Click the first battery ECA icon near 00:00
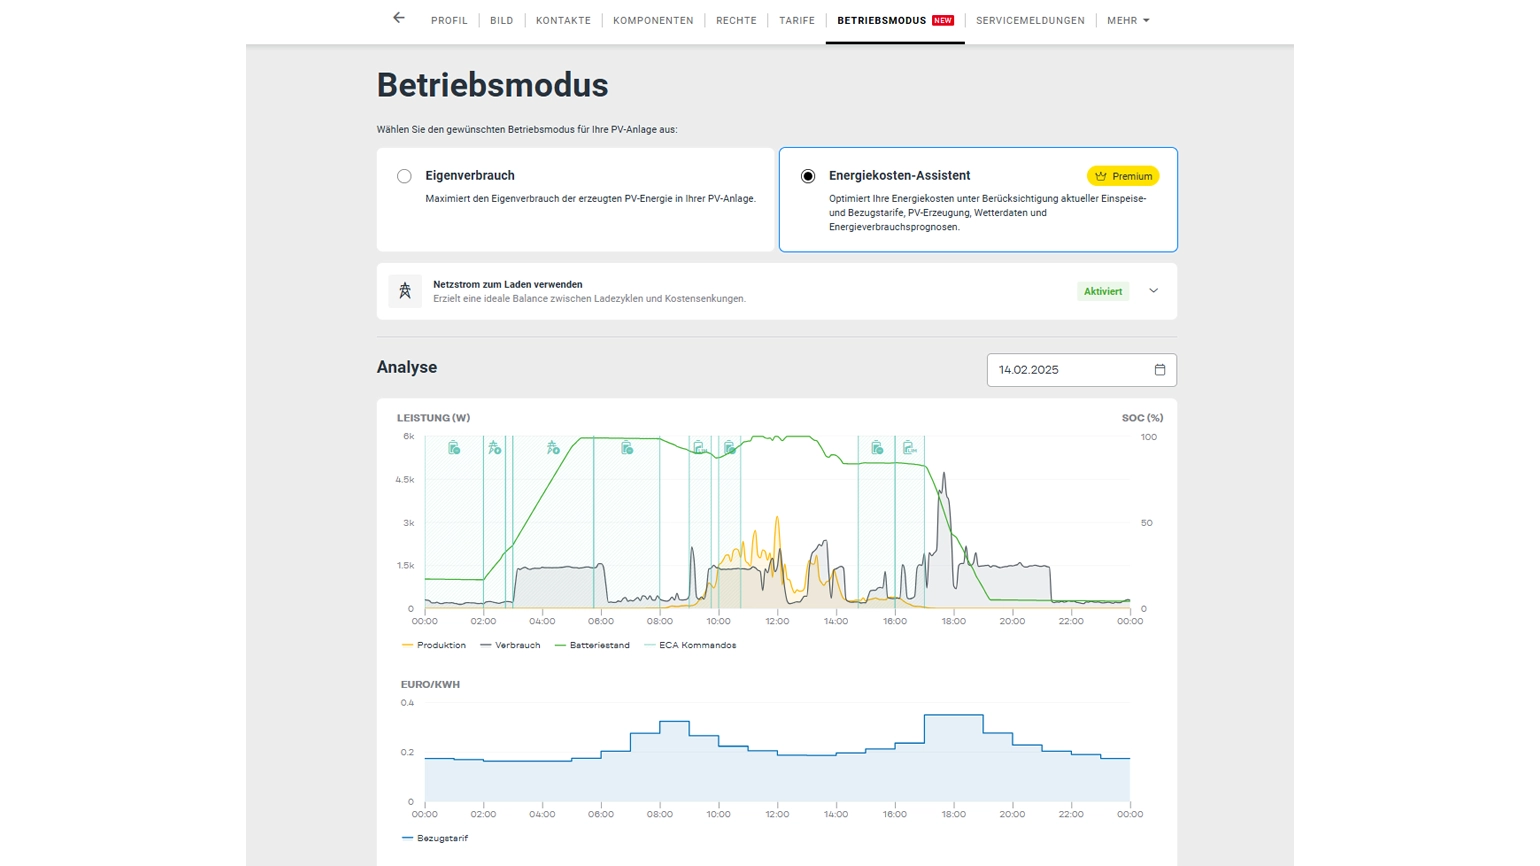This screenshot has height=866, width=1540. coord(454,448)
